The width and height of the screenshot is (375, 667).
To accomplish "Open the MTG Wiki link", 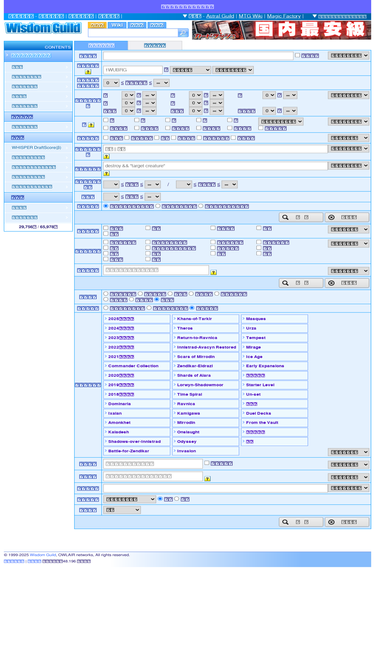I will pyautogui.click(x=250, y=16).
